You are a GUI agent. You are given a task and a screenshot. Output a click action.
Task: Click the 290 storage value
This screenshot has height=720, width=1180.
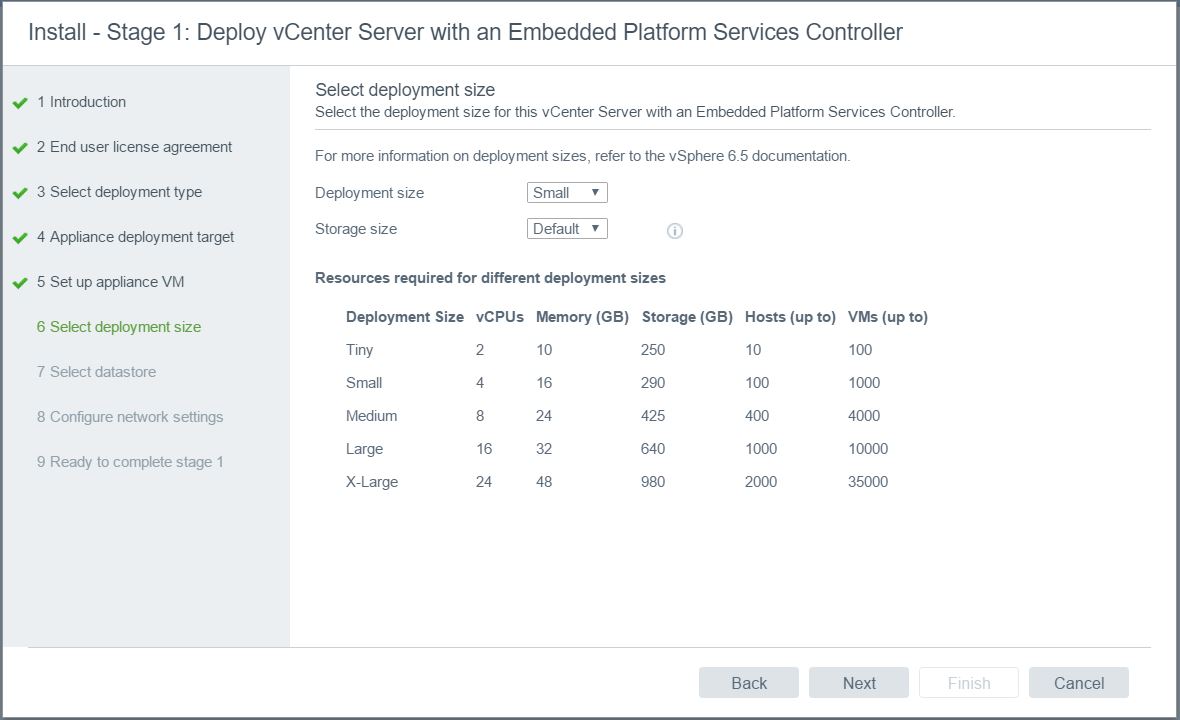point(653,383)
